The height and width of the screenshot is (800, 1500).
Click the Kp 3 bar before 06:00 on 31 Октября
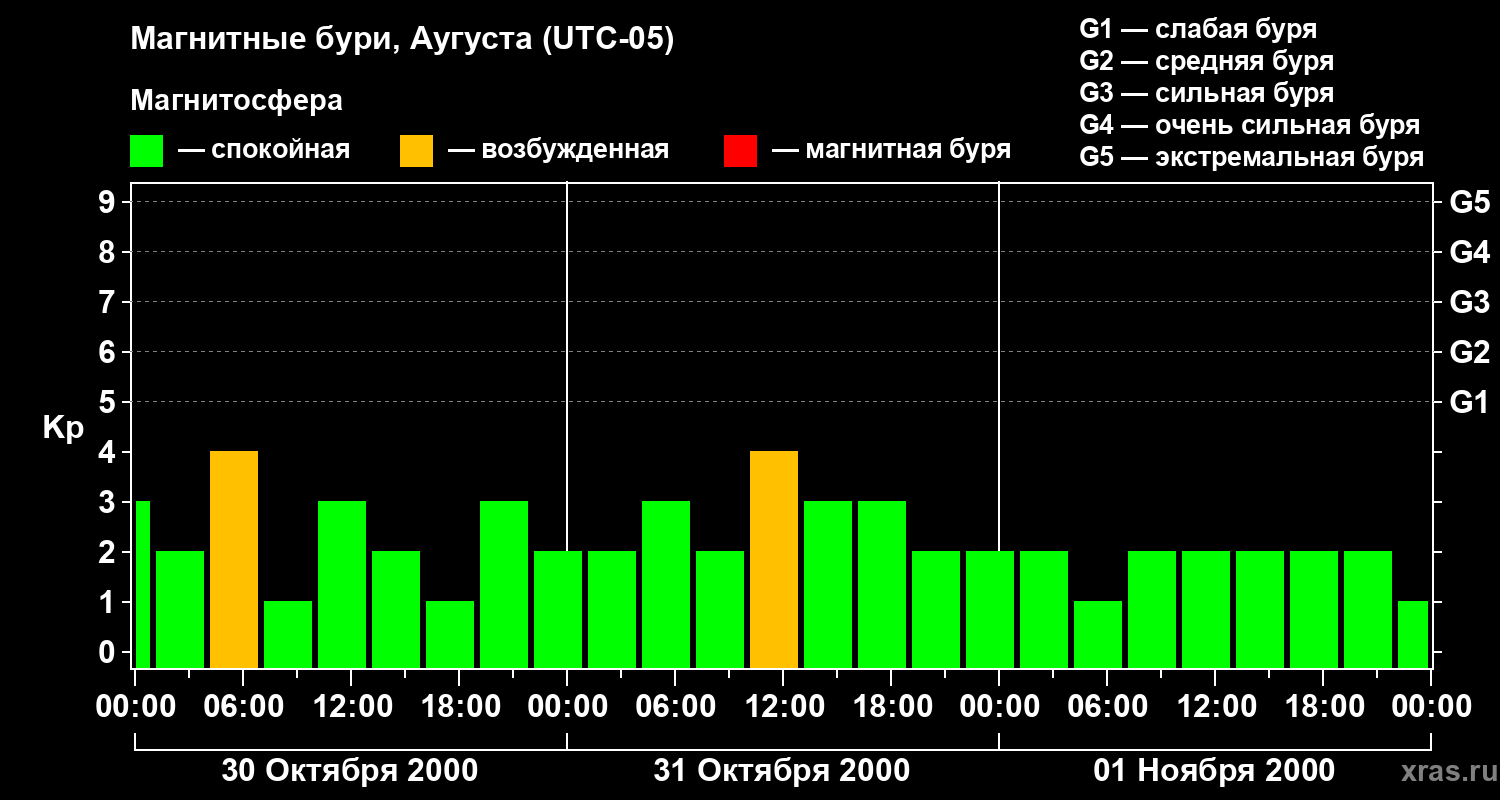[666, 584]
